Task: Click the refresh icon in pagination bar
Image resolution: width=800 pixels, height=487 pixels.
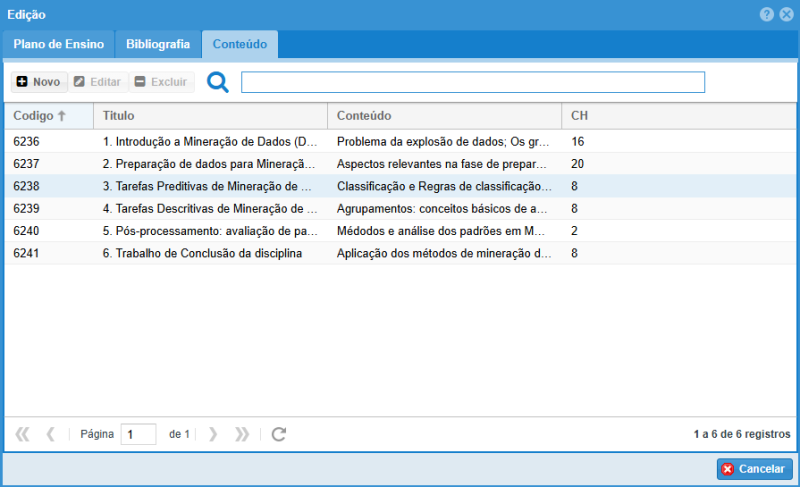Action: pyautogui.click(x=279, y=434)
